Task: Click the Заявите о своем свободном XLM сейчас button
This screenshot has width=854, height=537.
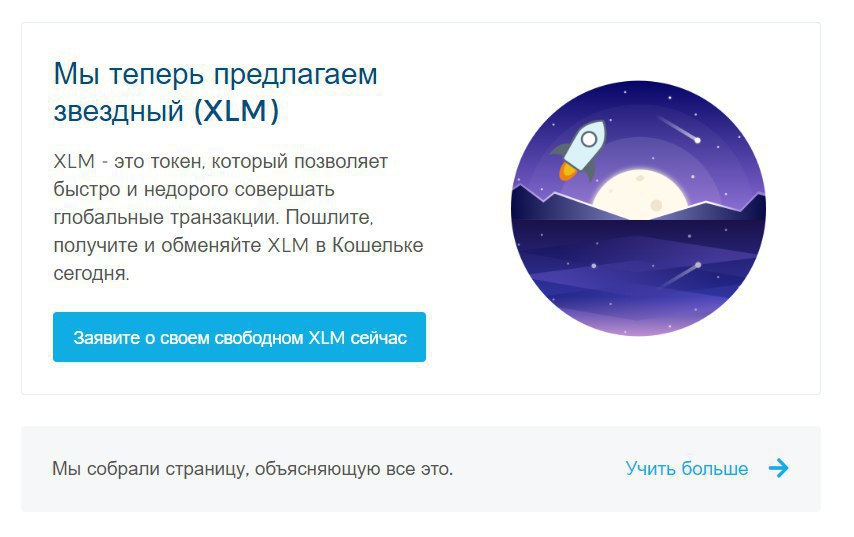Action: point(239,337)
